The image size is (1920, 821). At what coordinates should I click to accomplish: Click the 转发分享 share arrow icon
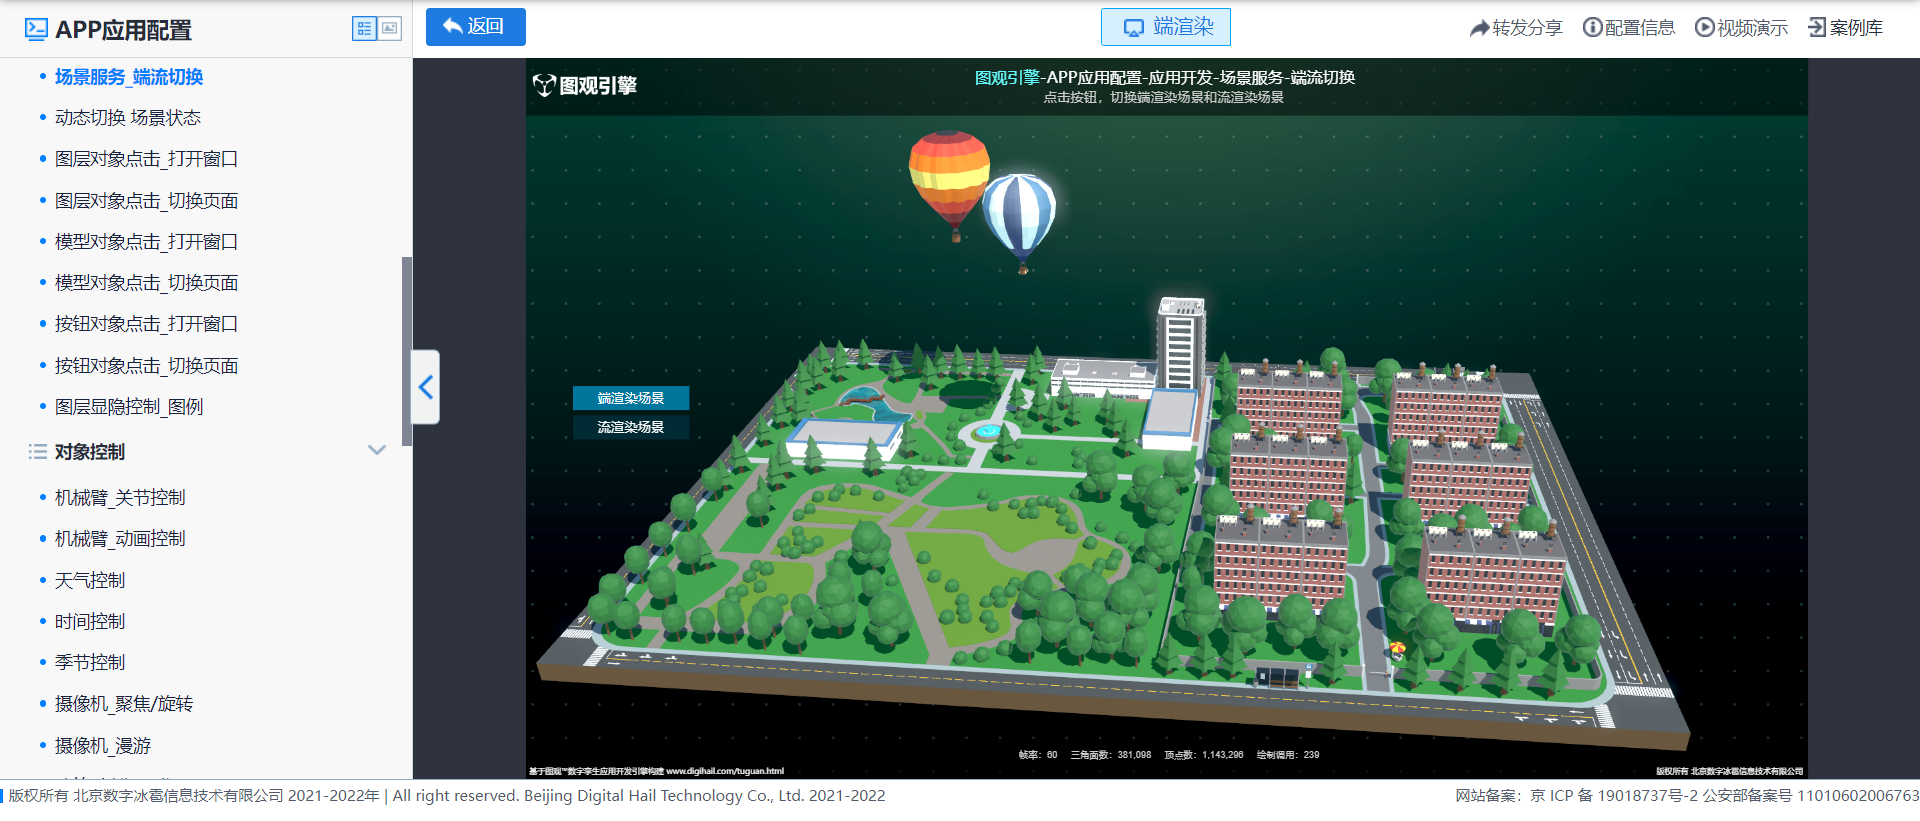(x=1479, y=28)
